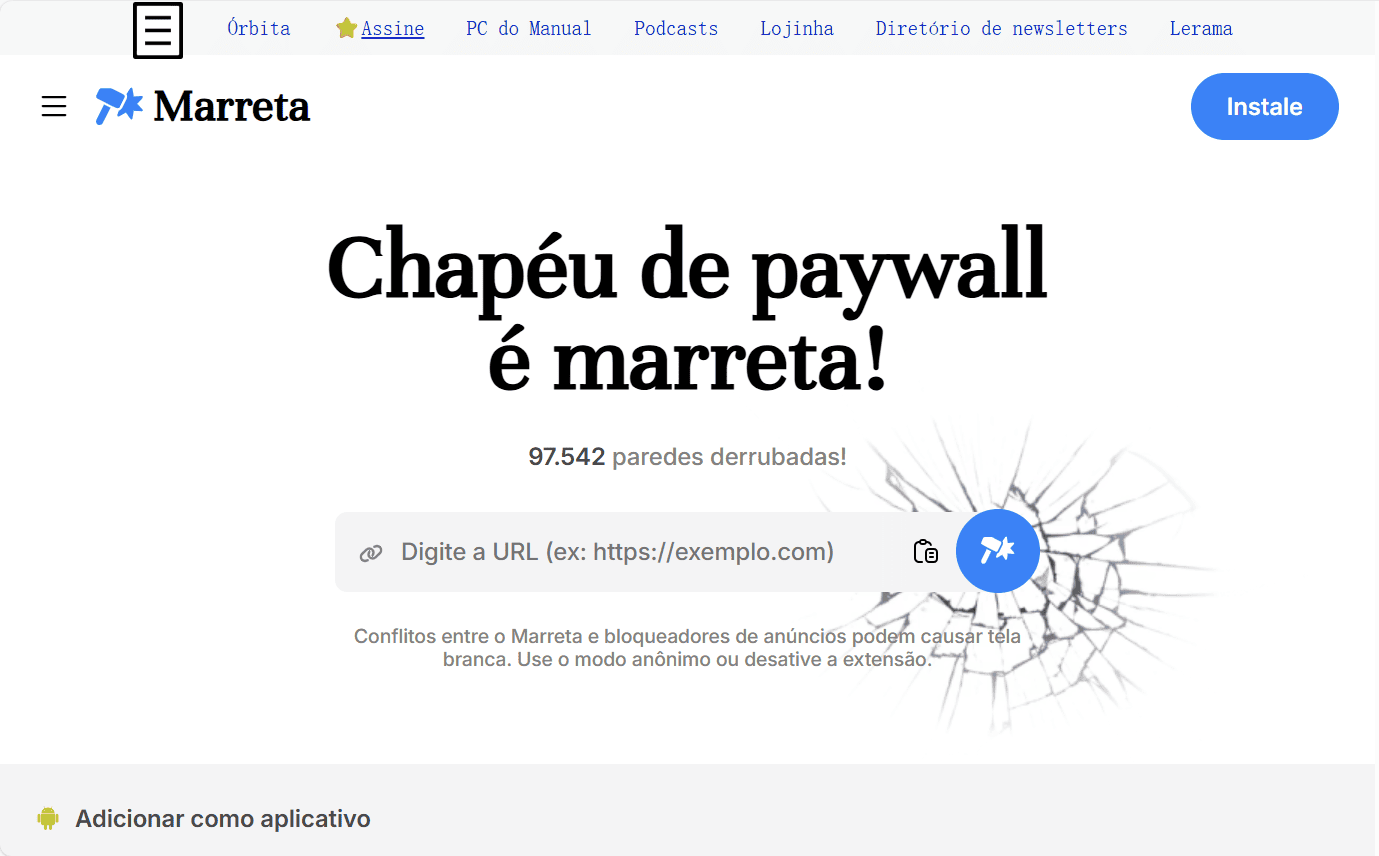
Task: Click the Marreta wordmark text
Action: [232, 106]
